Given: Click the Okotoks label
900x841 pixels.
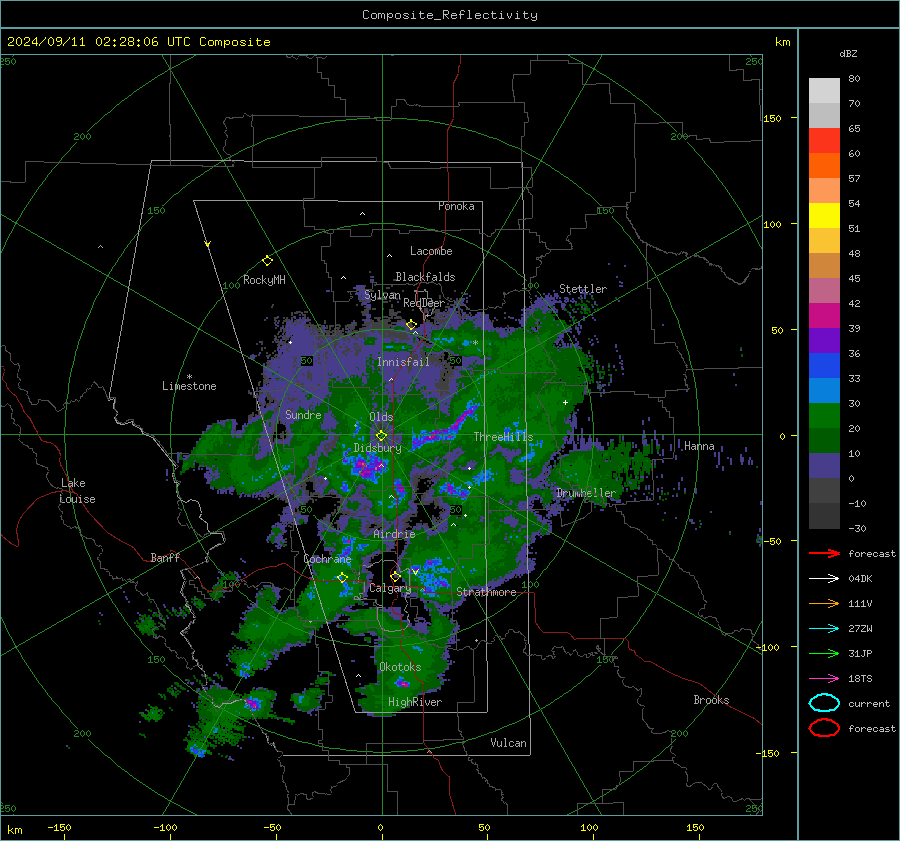Looking at the screenshot, I should point(400,667).
